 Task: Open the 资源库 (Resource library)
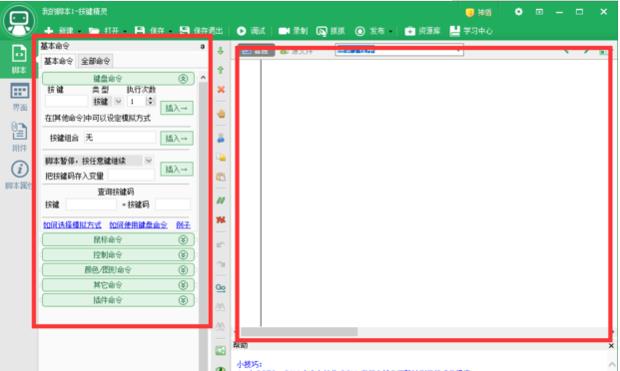(422, 31)
